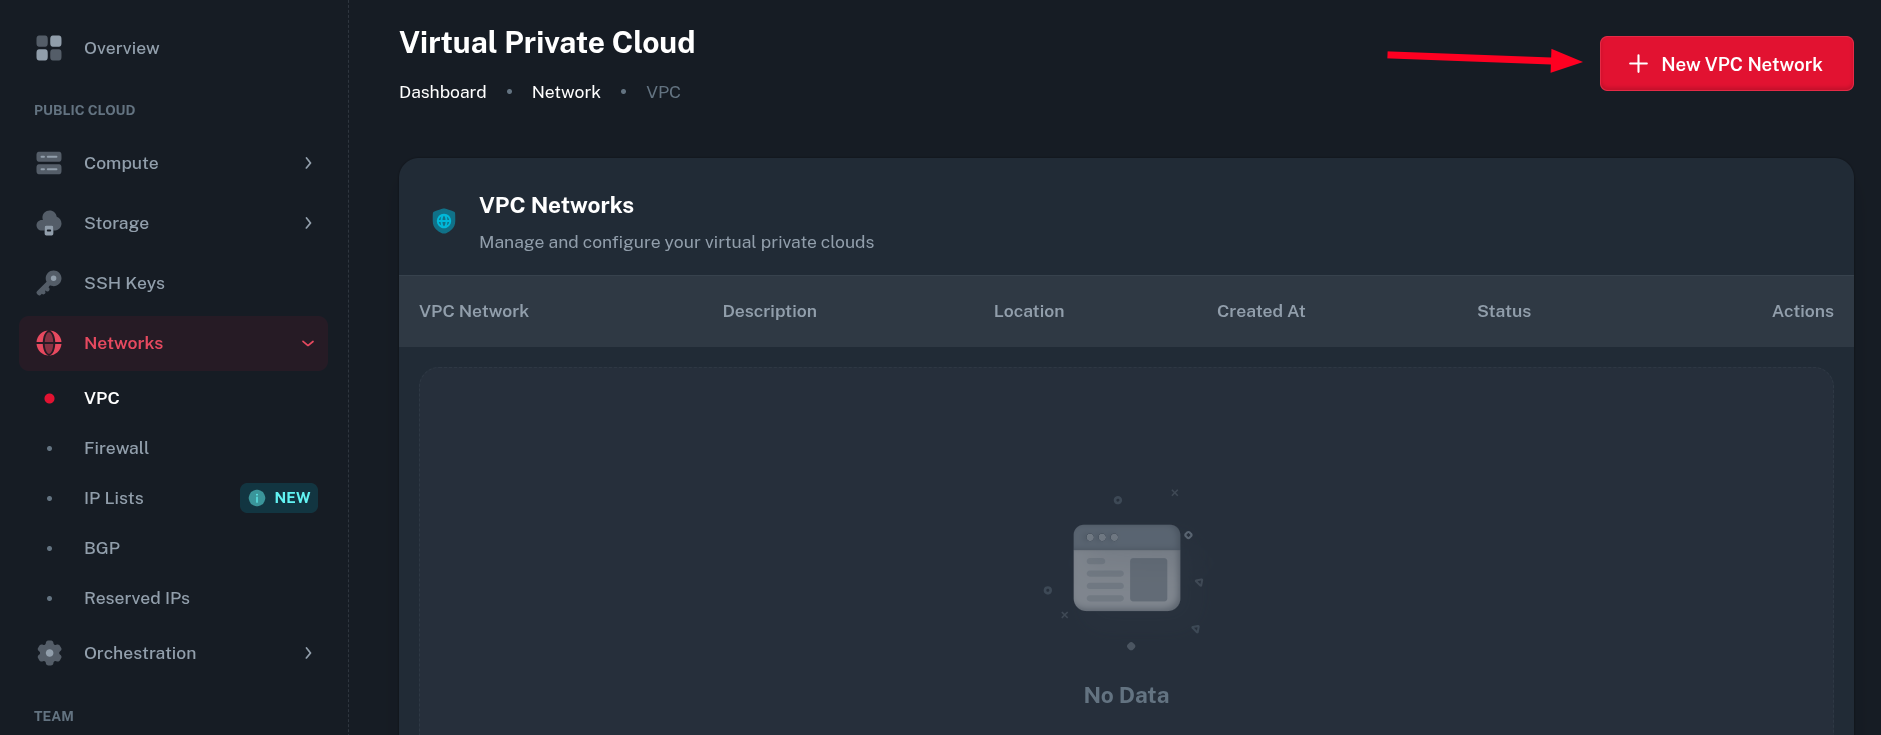
Task: Click the Created At column header
Action: (x=1261, y=311)
